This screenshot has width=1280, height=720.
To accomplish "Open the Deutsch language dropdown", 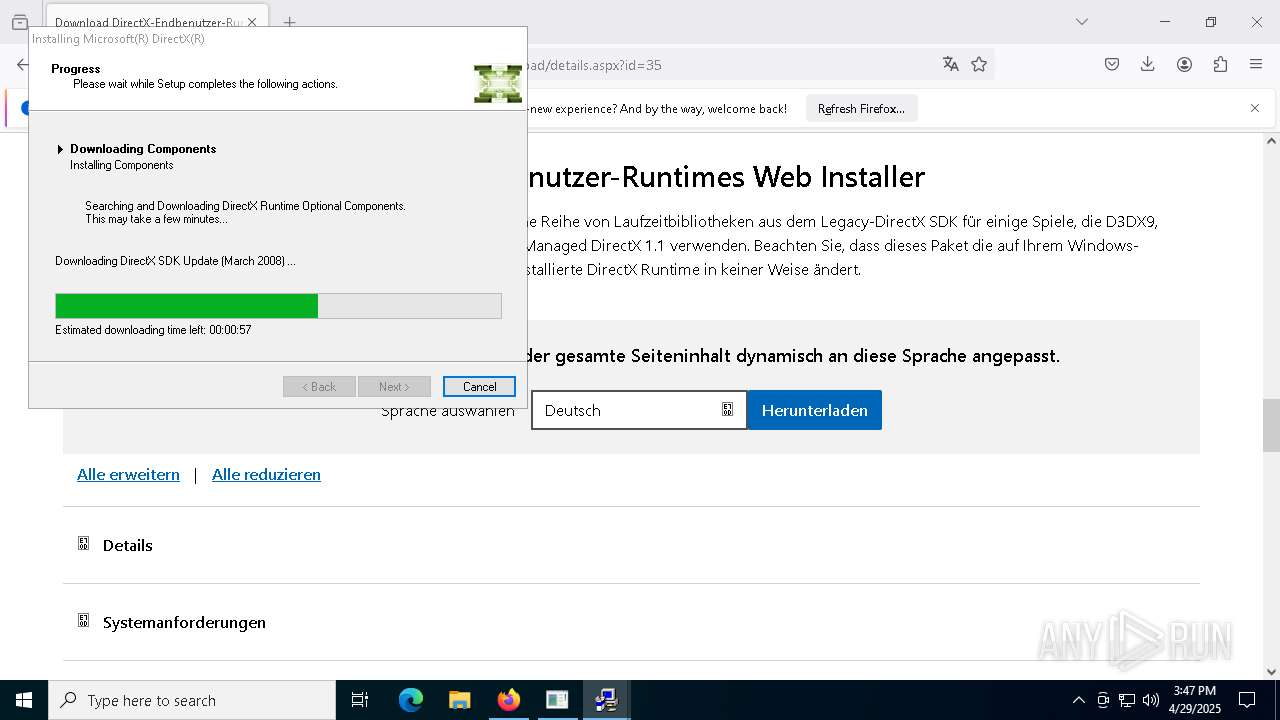I will click(x=639, y=410).
